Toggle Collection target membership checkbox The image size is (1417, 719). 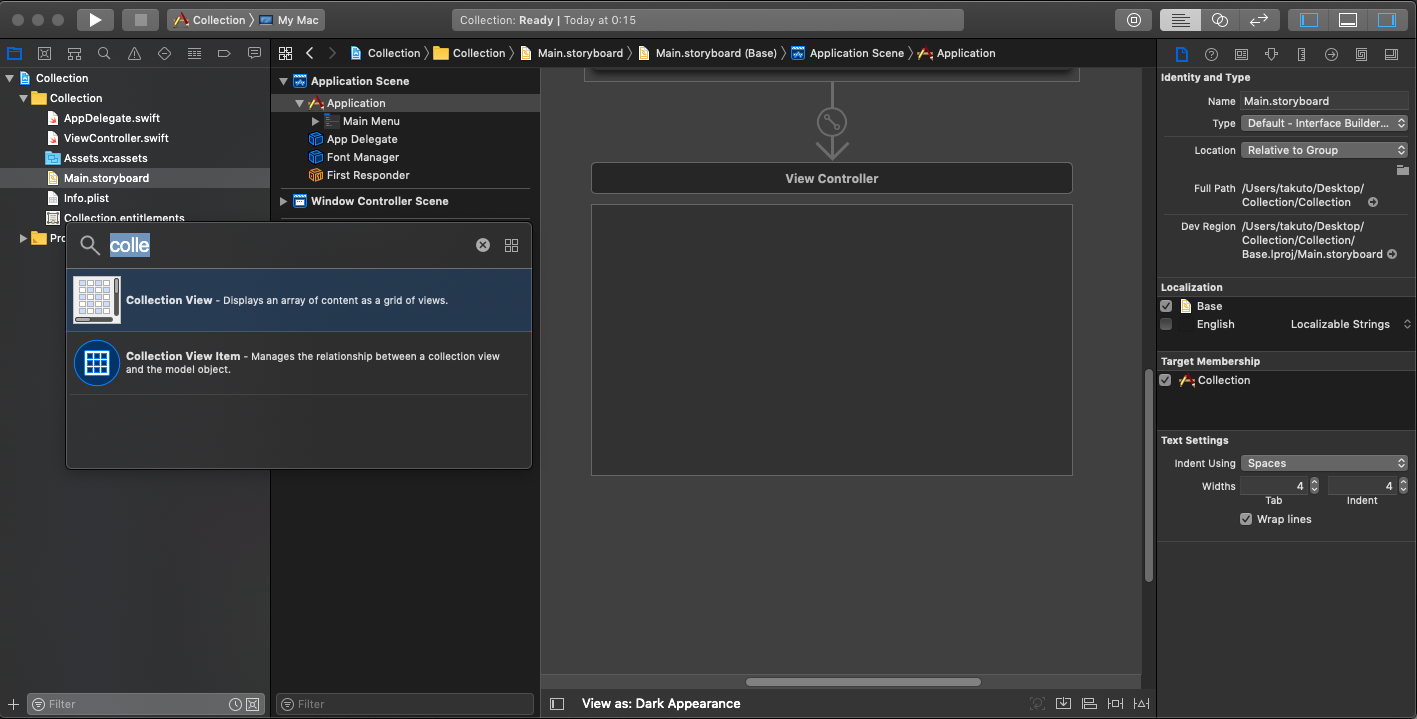coord(1165,380)
